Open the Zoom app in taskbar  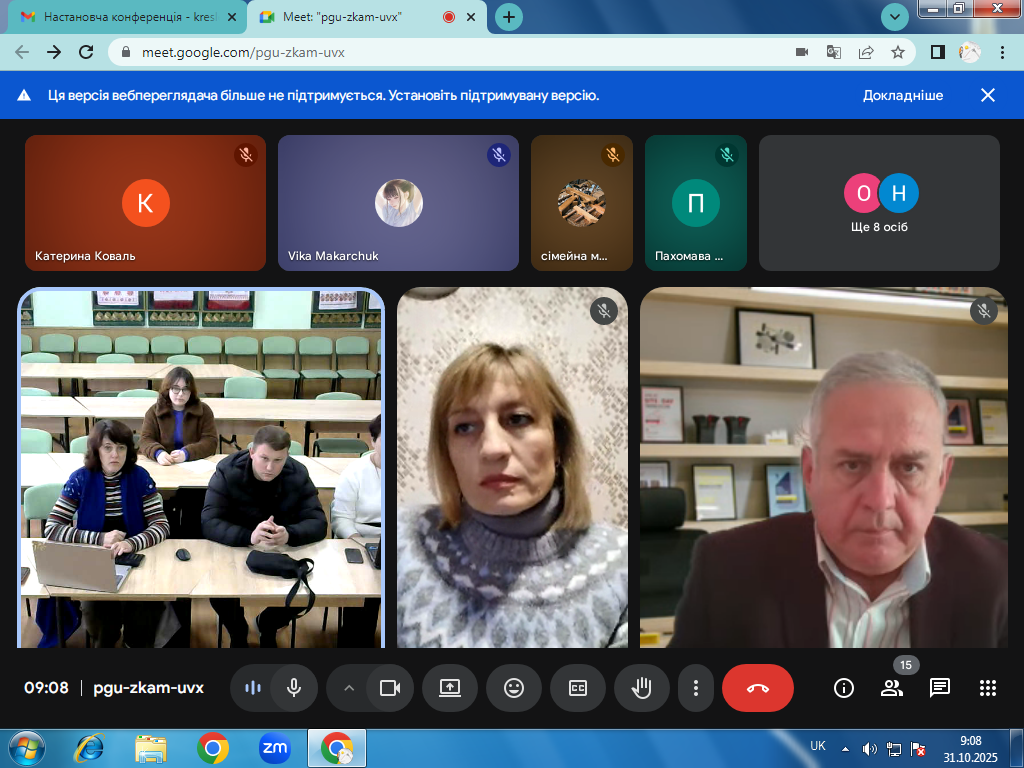(x=274, y=747)
